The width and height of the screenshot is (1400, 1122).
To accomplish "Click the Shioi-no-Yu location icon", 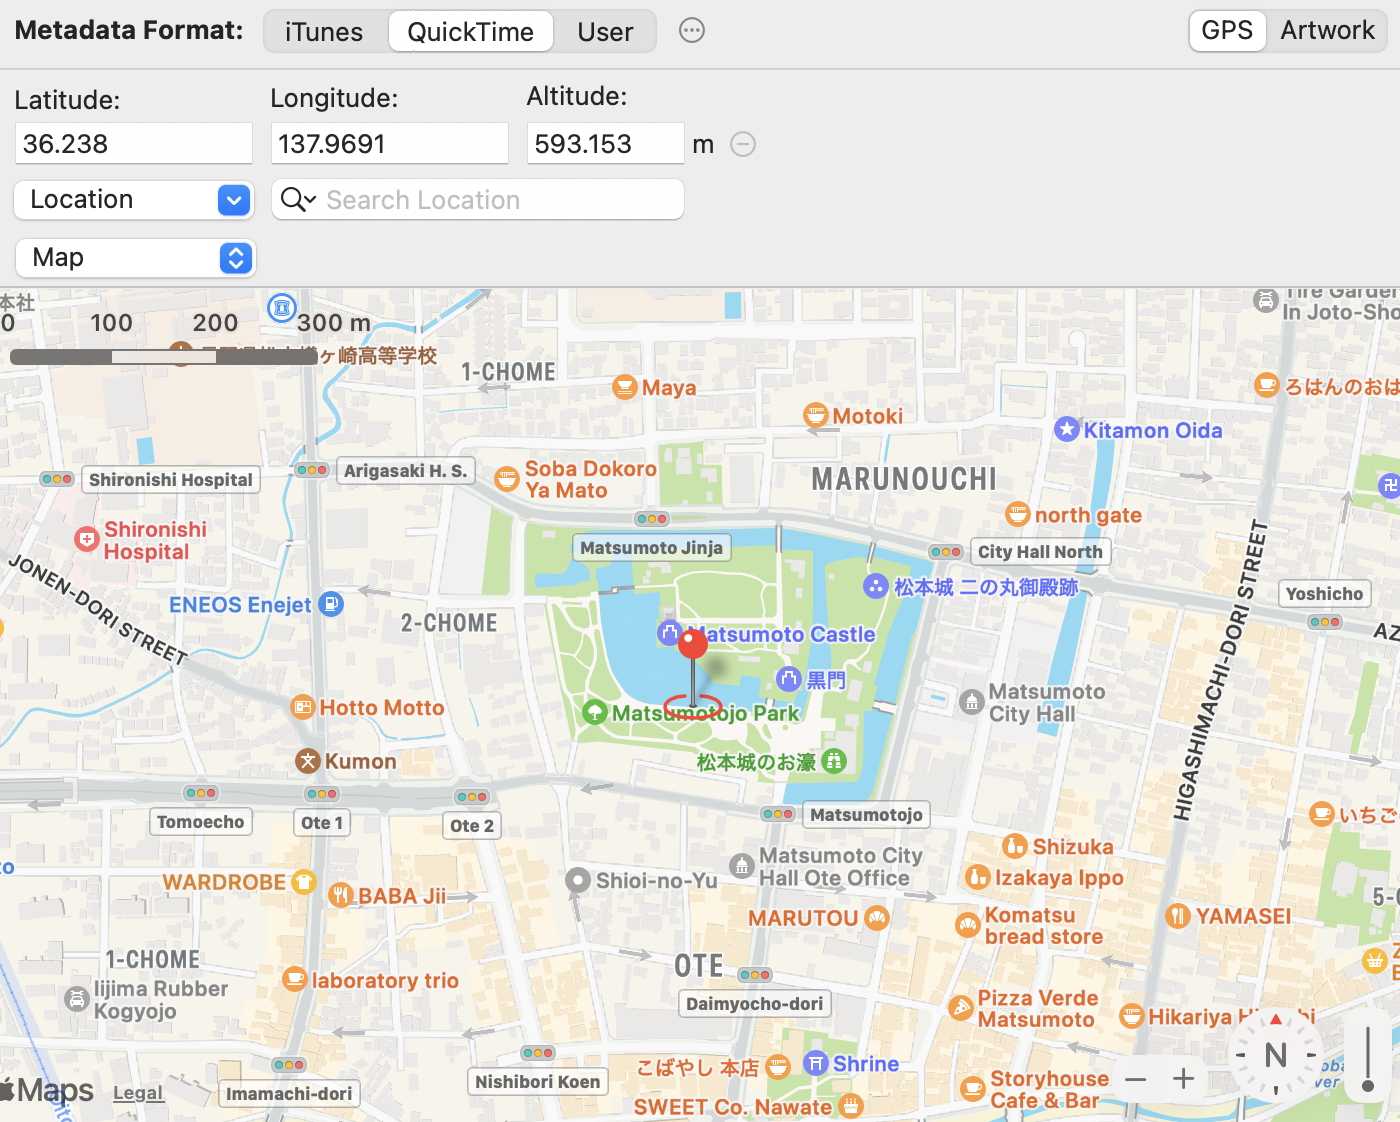I will pyautogui.click(x=578, y=880).
